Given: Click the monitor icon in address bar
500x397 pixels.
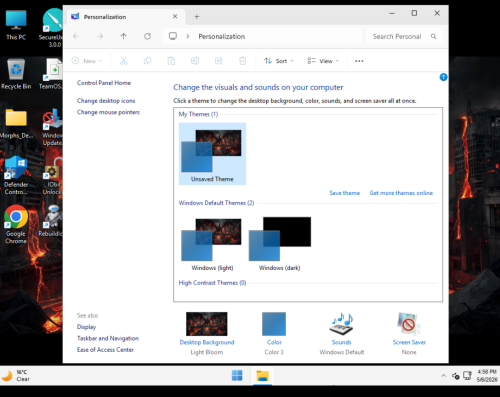Looking at the screenshot, I should click(x=173, y=36).
